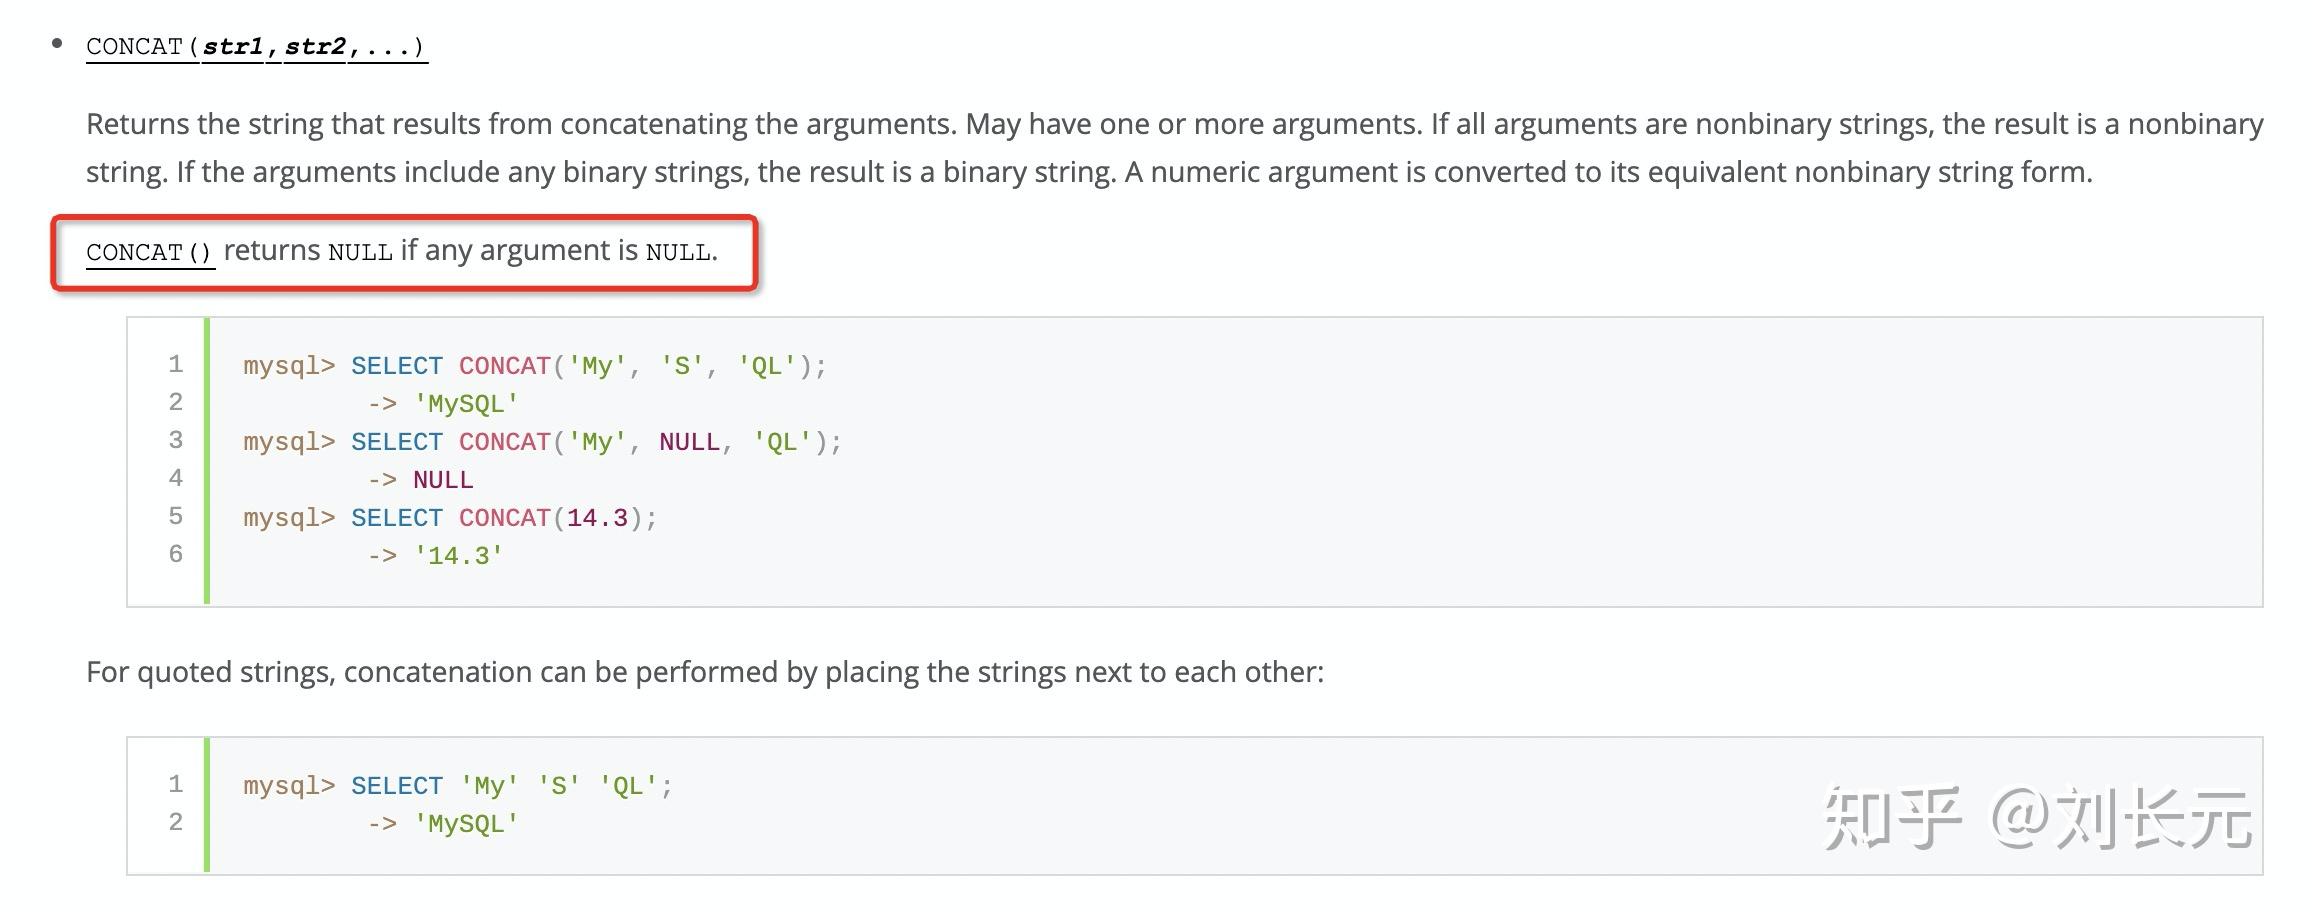This screenshot has height=912, width=2312.
Task: Click the bullet point before CONCAT heading
Action: point(57,43)
